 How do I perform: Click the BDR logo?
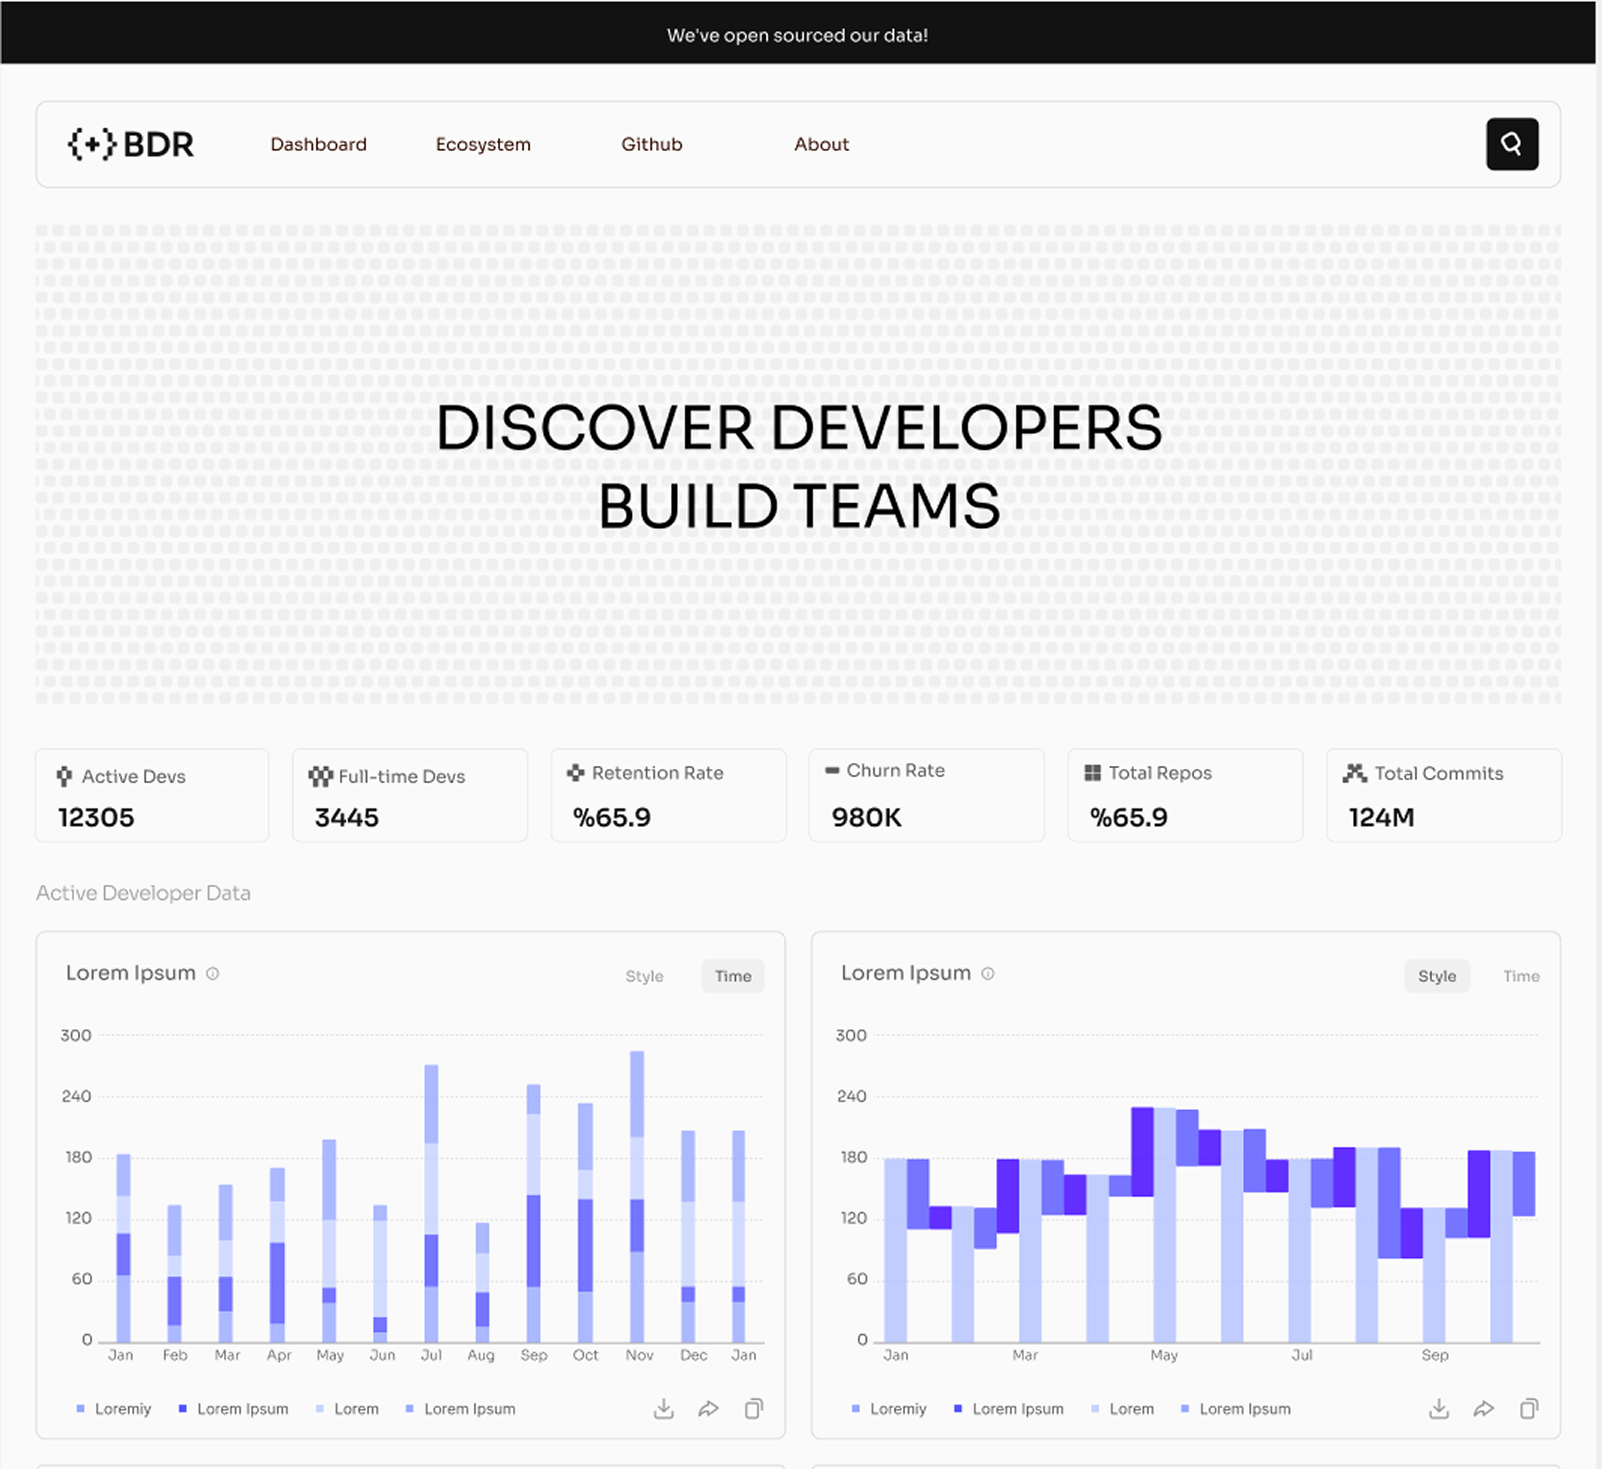(131, 144)
